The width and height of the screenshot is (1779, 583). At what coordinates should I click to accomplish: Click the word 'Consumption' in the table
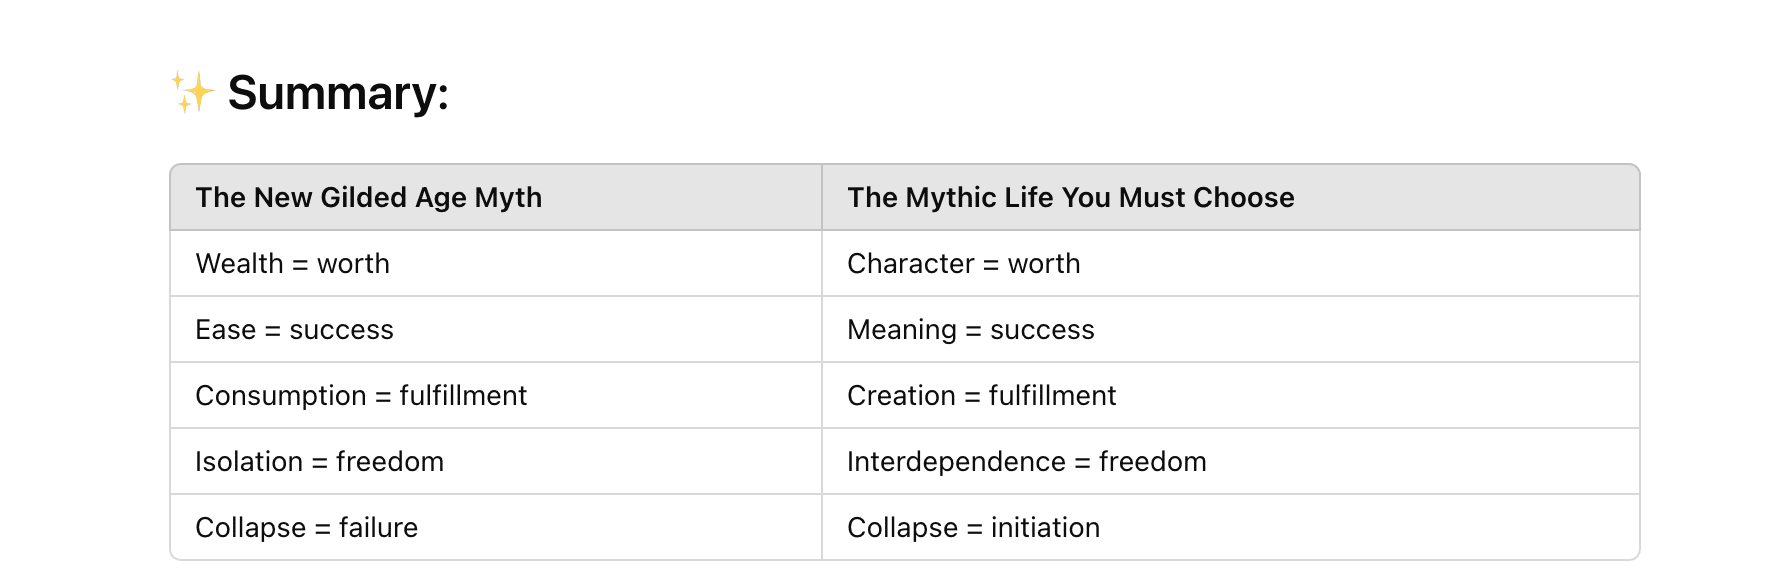pyautogui.click(x=281, y=396)
